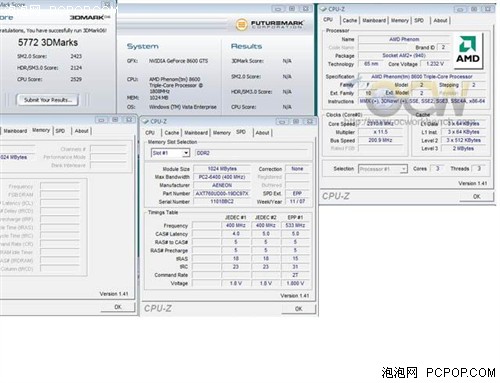The width and height of the screenshot is (500, 383).
Task: Click the Level 3 cache value 2 MBytes
Action: coord(463,149)
